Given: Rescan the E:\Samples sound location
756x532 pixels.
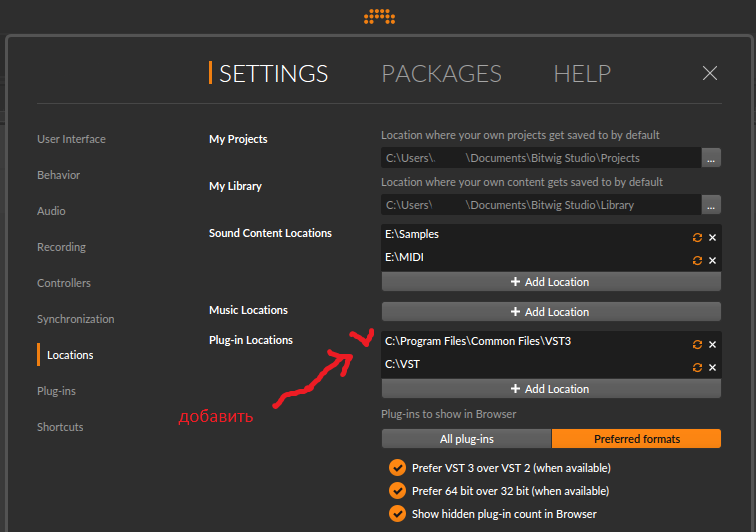Looking at the screenshot, I should pyautogui.click(x=697, y=237).
